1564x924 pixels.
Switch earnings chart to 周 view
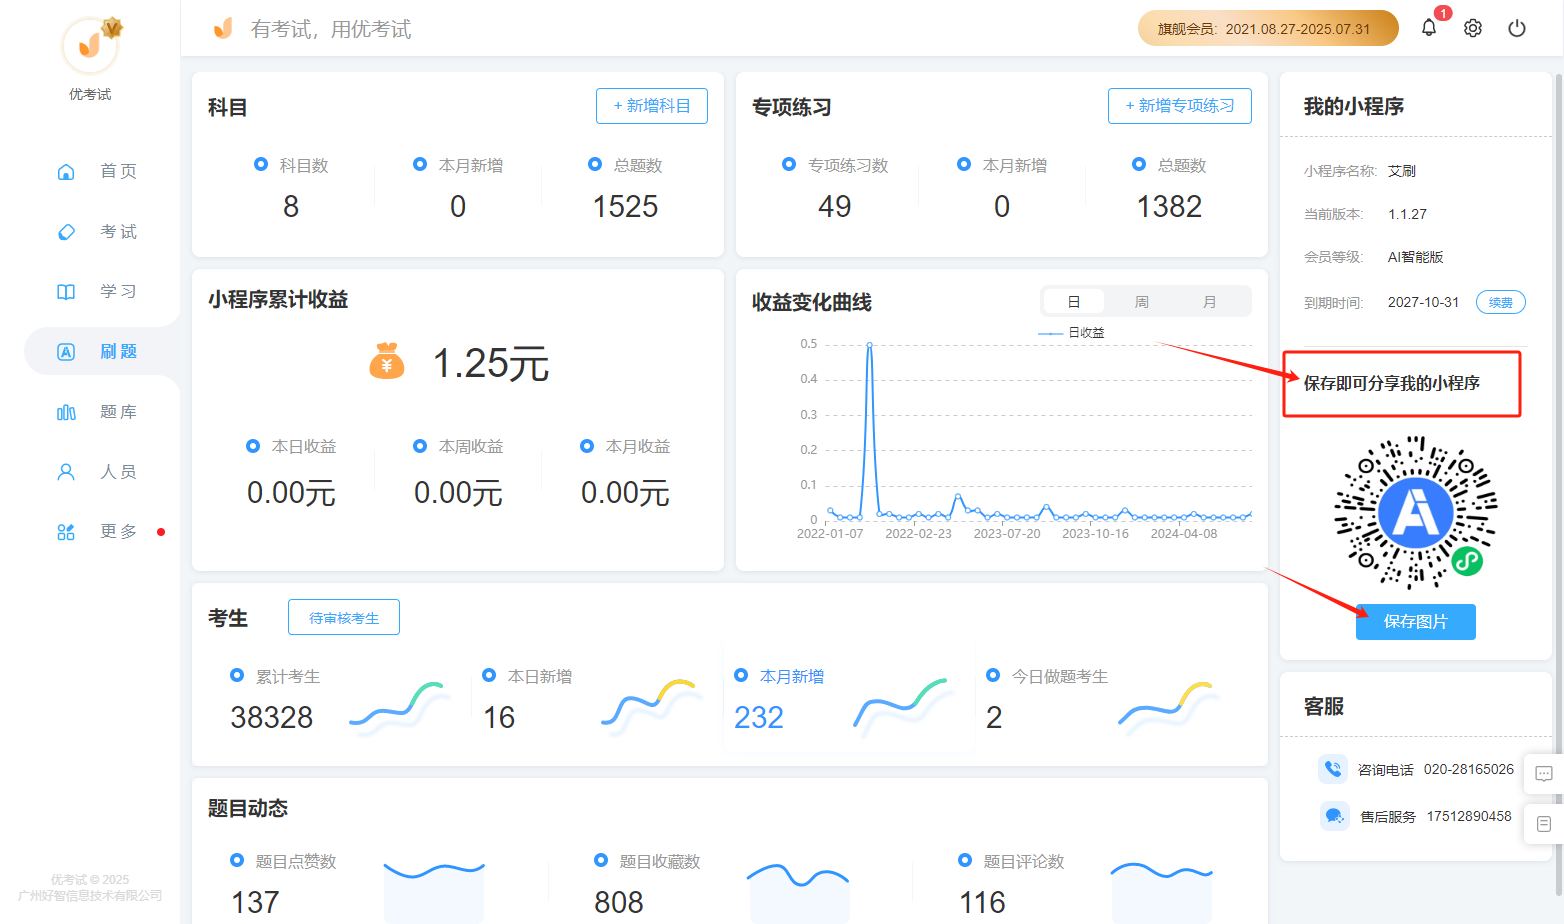tap(1142, 302)
